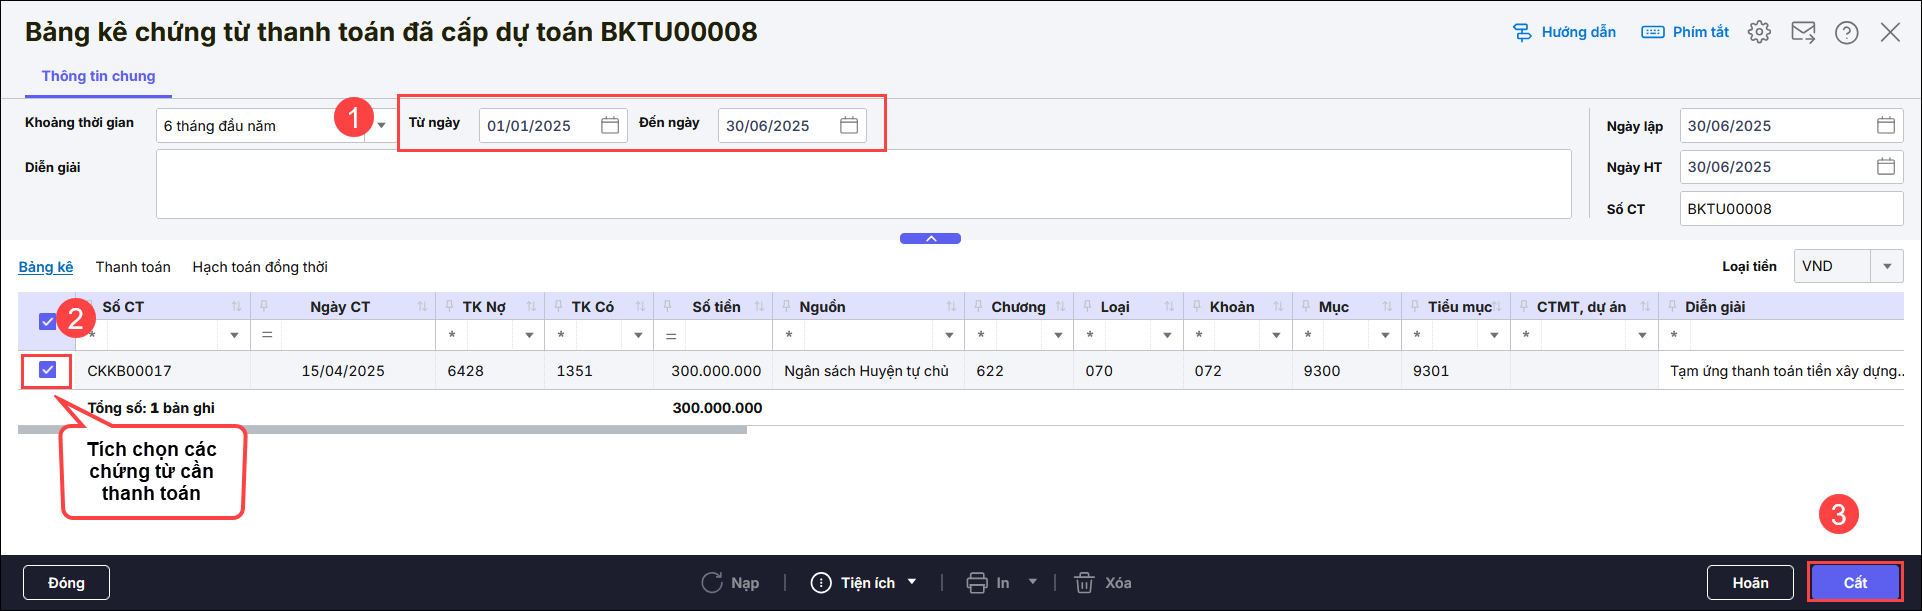
Task: Open the Tiện ích menu
Action: [864, 583]
